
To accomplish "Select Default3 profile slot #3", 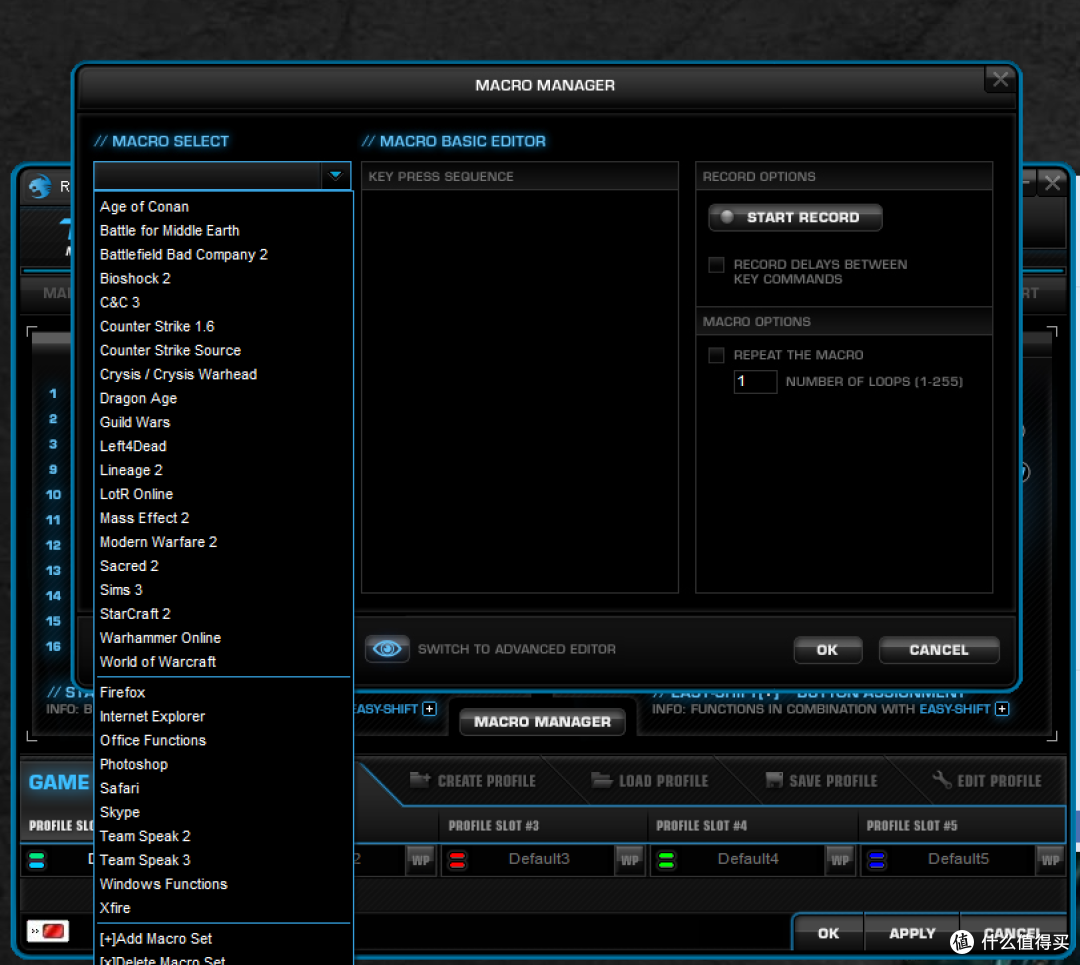I will (x=539, y=859).
